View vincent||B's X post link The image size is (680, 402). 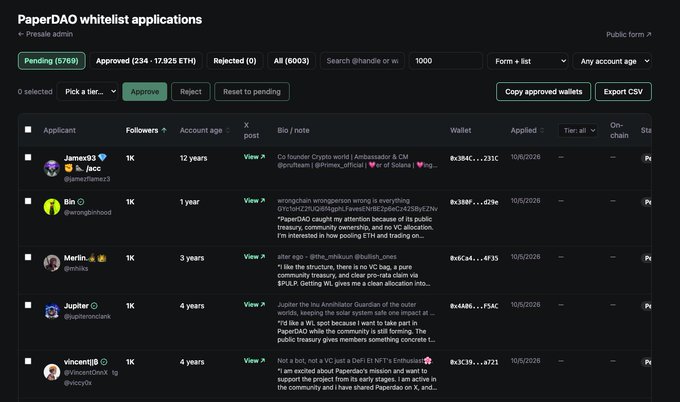tap(254, 361)
